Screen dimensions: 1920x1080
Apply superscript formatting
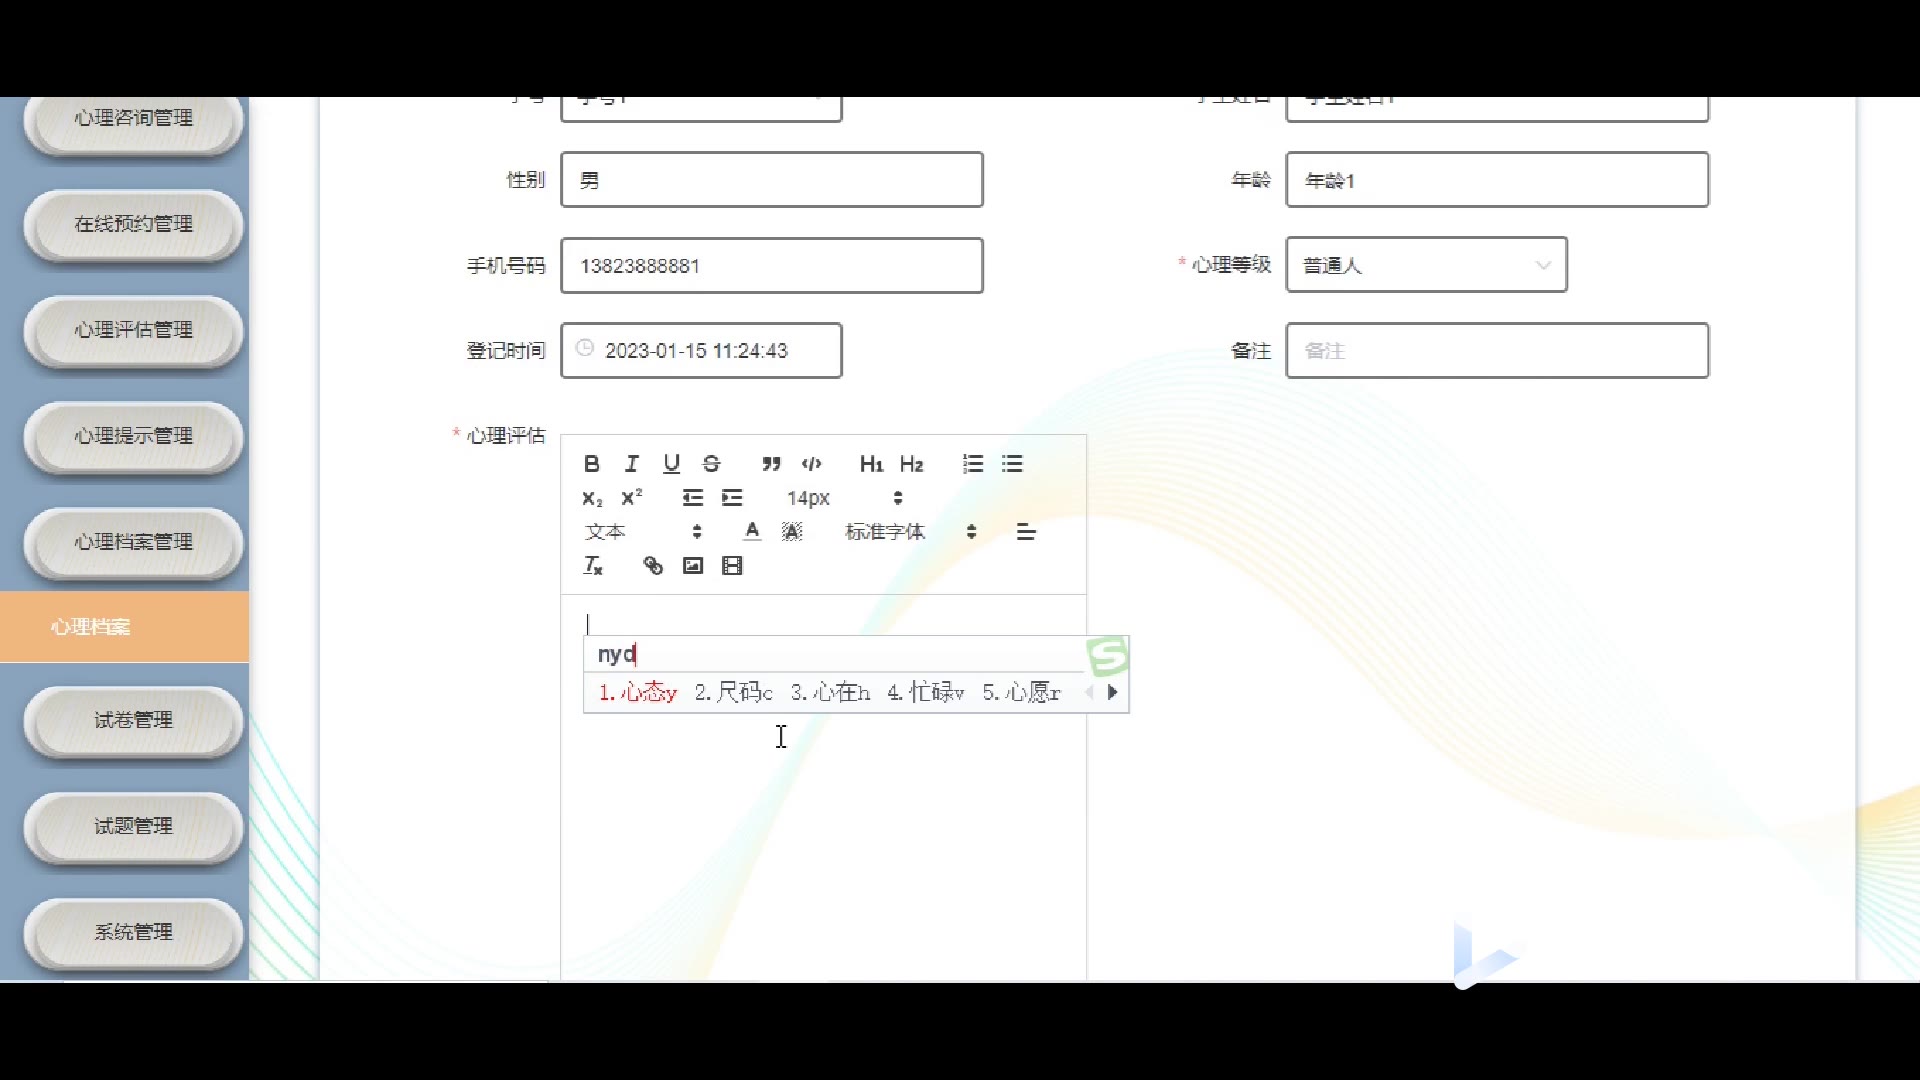pyautogui.click(x=632, y=498)
